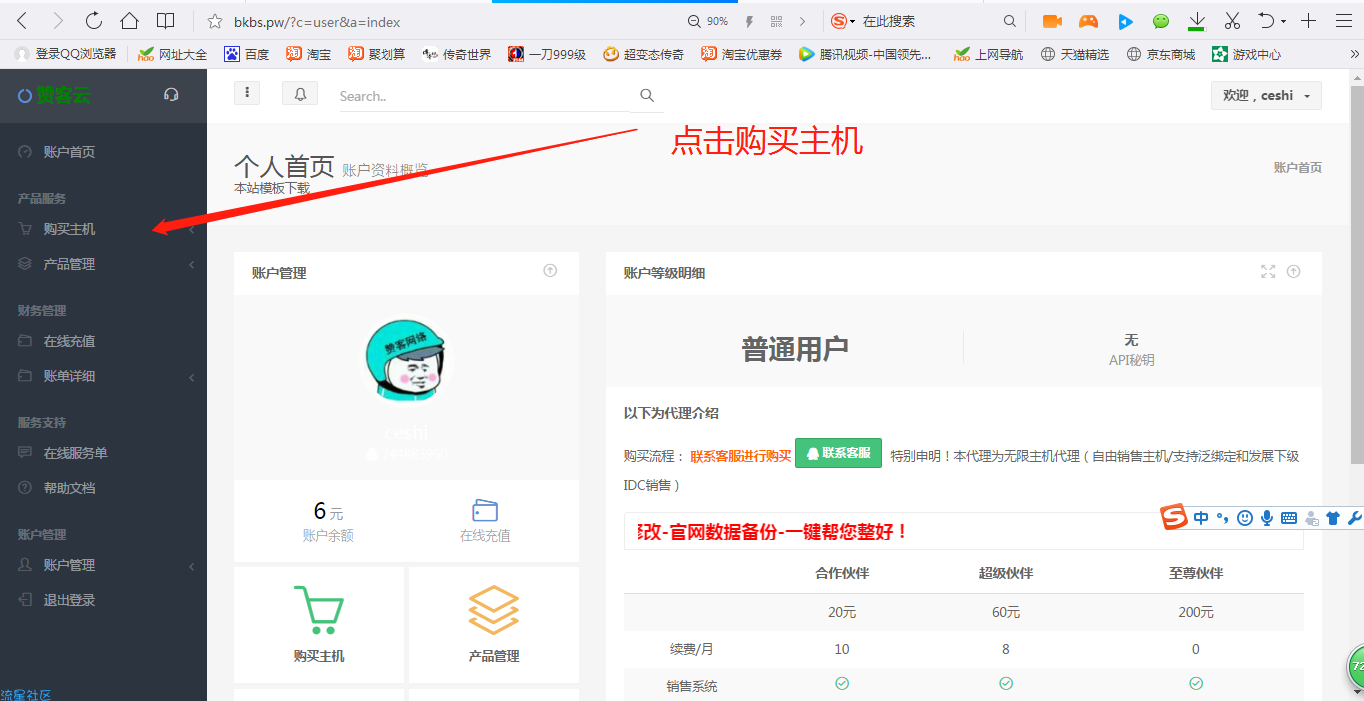Expand 账户管理 submenu in sidebar
Screen dimensions: 1364x701
tap(191, 566)
